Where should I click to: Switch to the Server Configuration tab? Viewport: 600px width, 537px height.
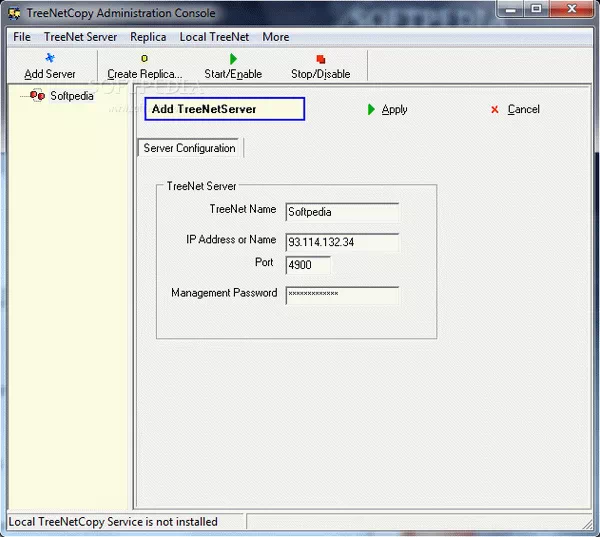[x=189, y=148]
